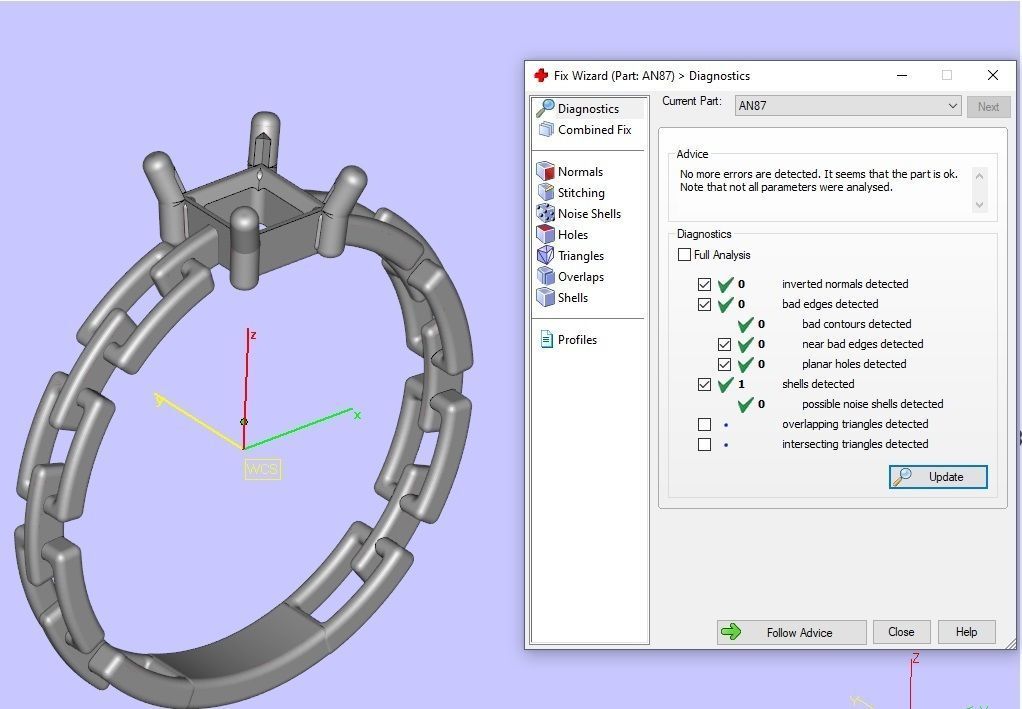The width and height of the screenshot is (1022, 709).
Task: Select the Stitching fix step
Action: [571, 192]
